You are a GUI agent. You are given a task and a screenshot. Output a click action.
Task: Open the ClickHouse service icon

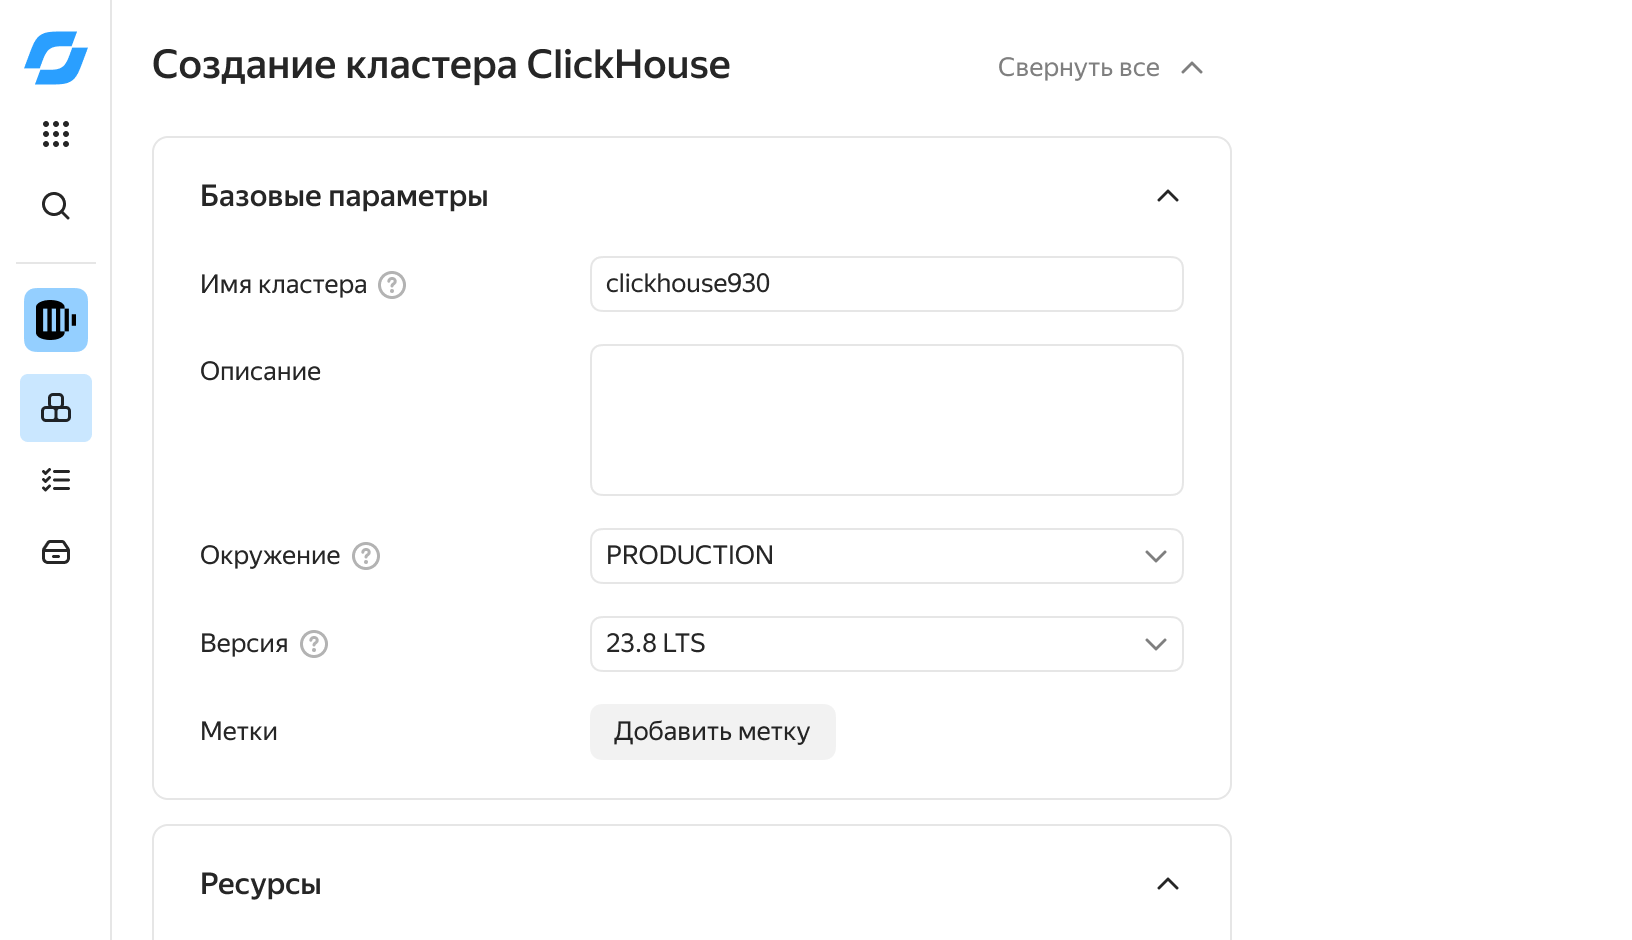click(56, 320)
